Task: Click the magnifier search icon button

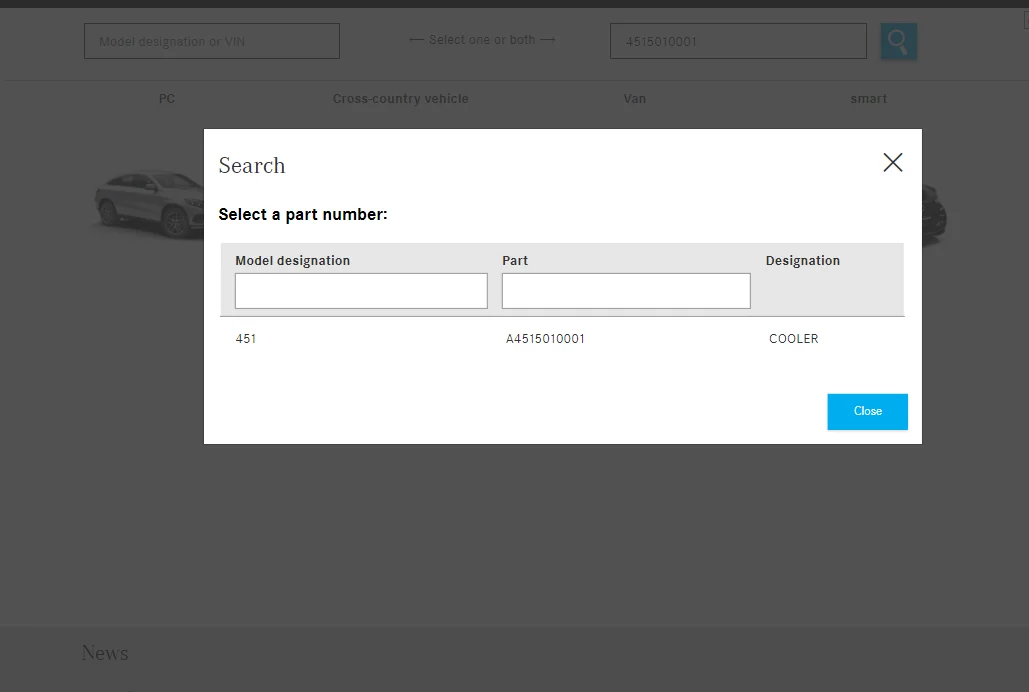Action: pos(898,41)
